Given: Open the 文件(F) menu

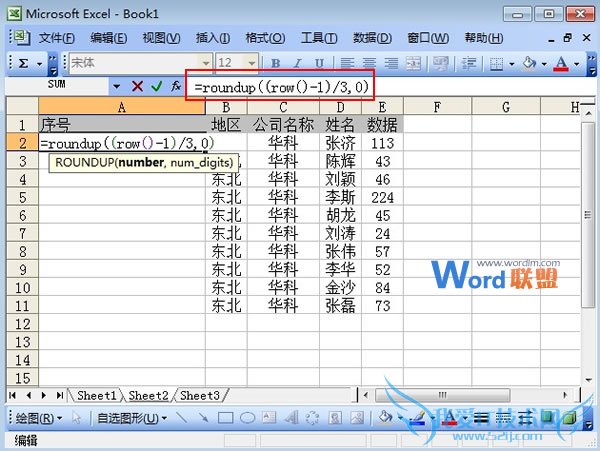Looking at the screenshot, I should [57, 38].
